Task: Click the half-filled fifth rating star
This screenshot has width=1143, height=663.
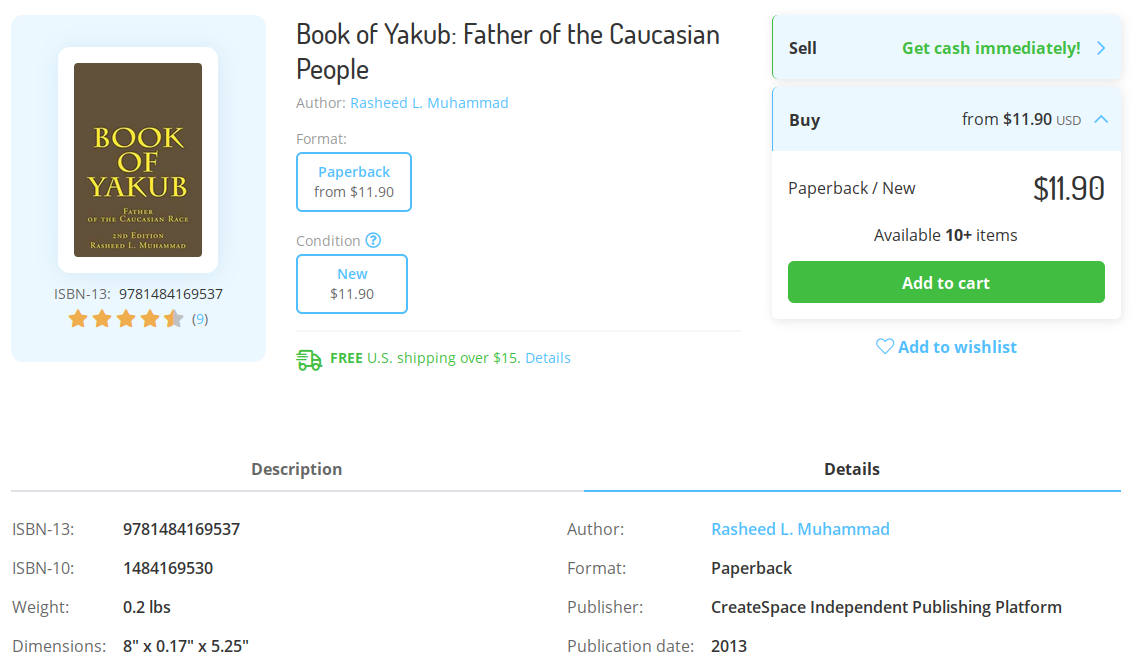Action: pos(174,319)
